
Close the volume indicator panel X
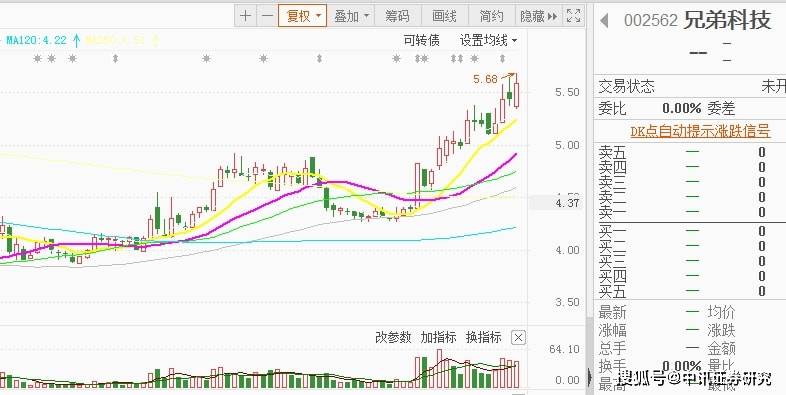518,338
